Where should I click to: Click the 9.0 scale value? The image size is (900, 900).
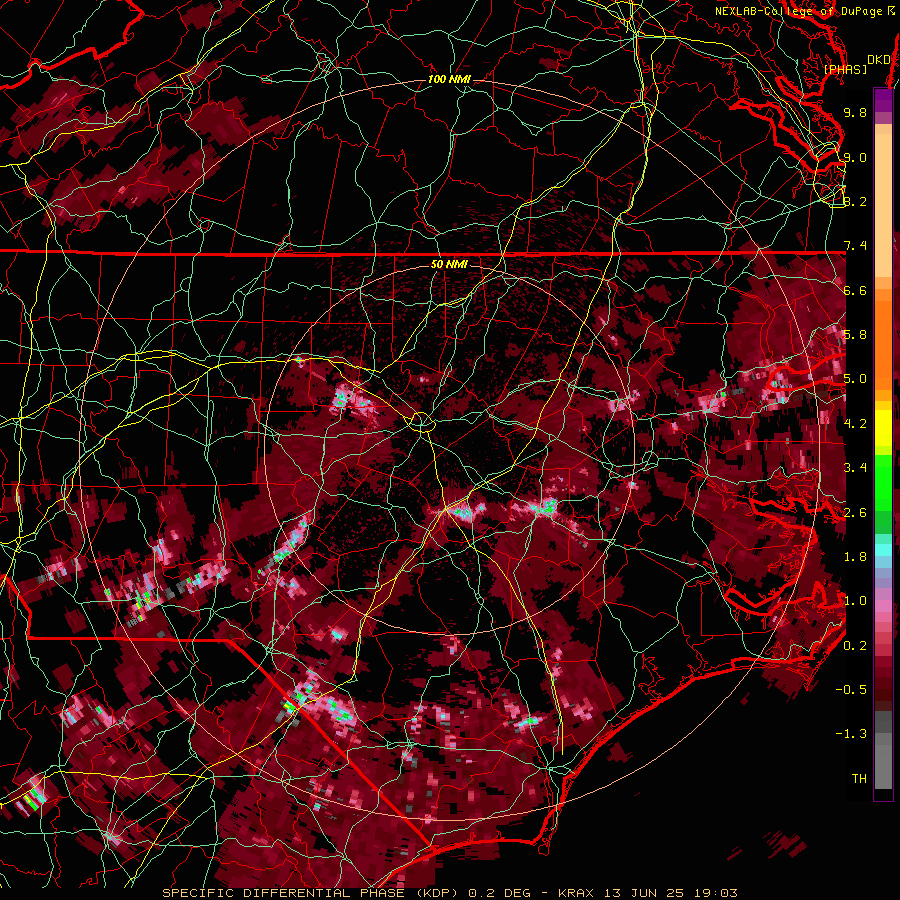click(855, 157)
